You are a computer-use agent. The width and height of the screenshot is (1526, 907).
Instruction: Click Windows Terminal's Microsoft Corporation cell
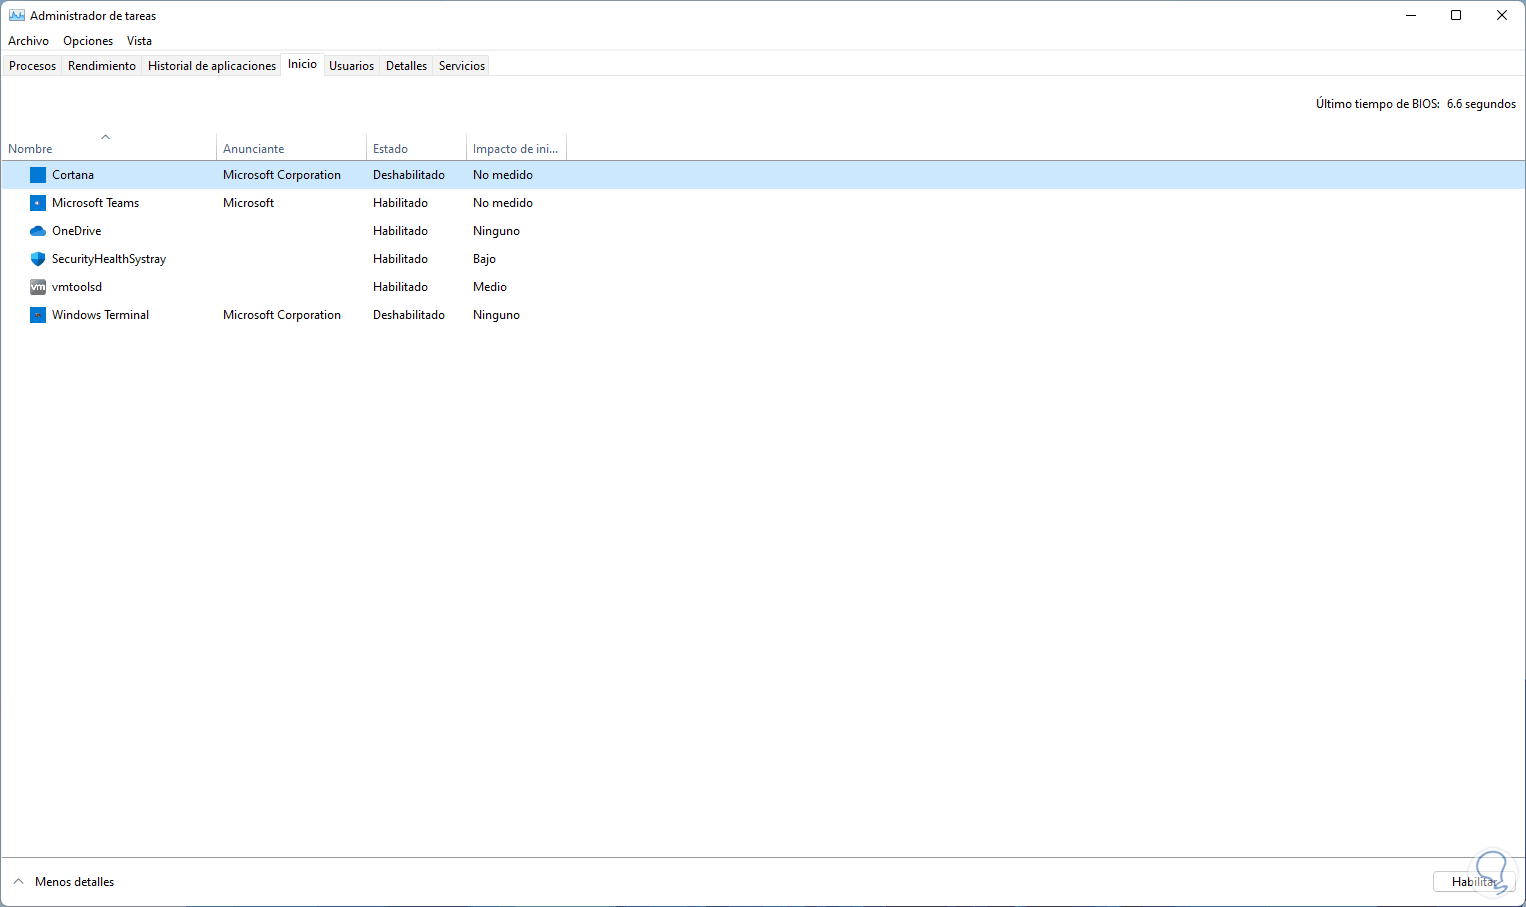click(x=282, y=315)
